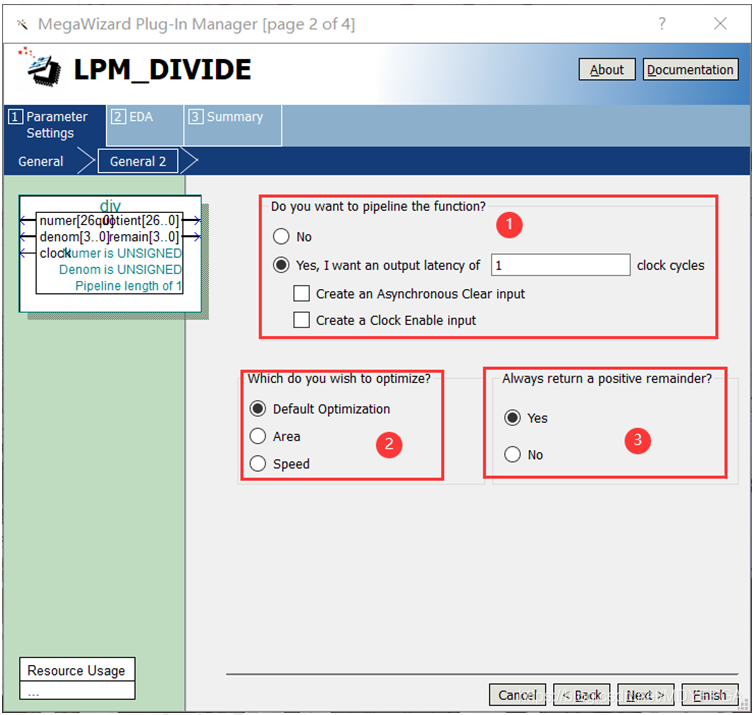Select Yes for always positive remainder

[x=512, y=418]
